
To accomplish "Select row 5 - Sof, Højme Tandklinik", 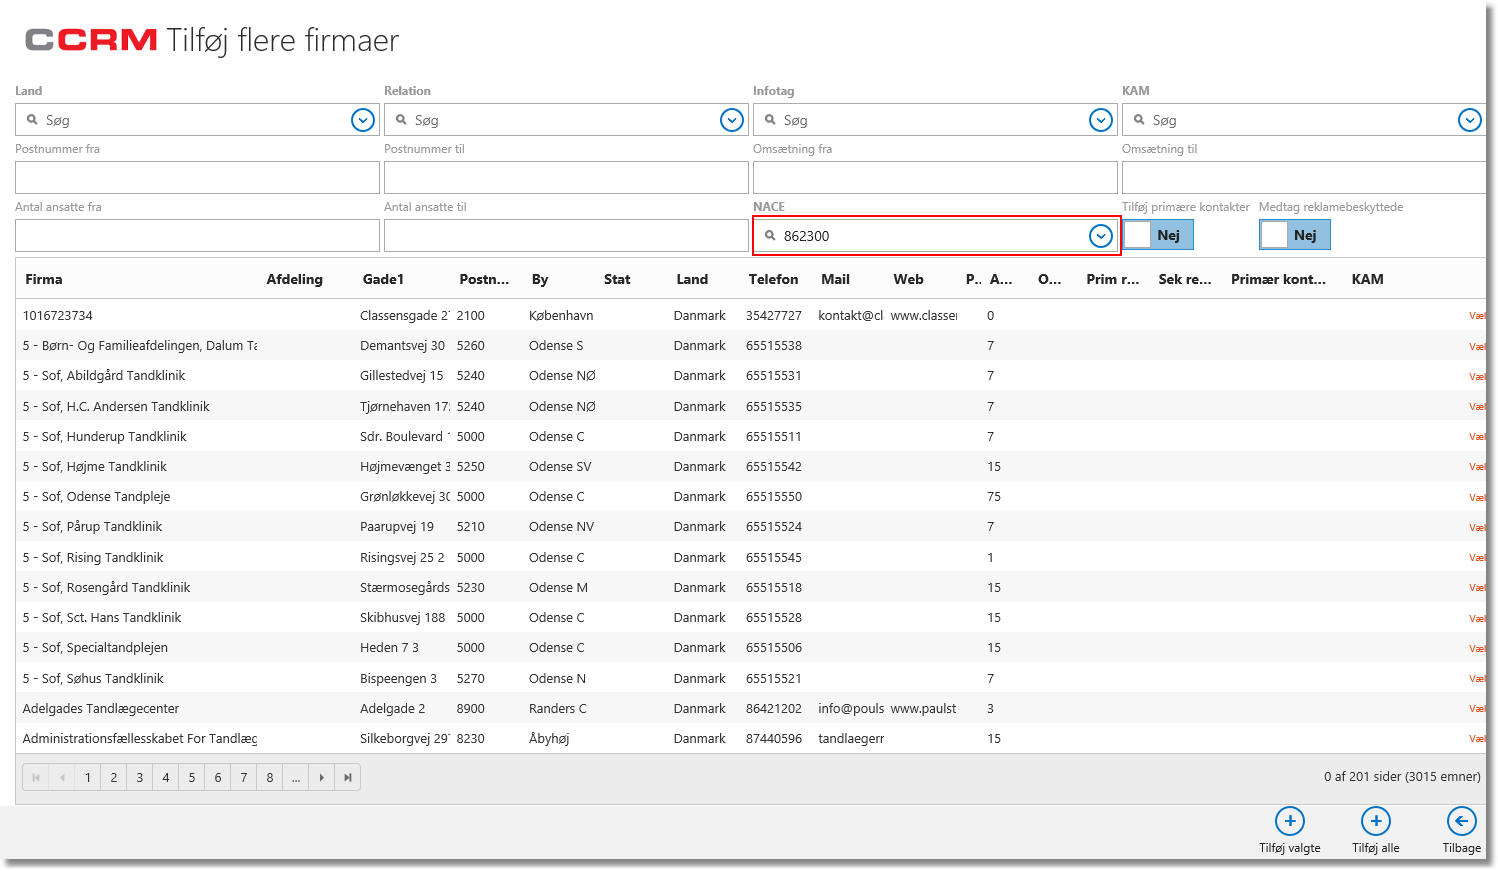I will click(x=750, y=467).
